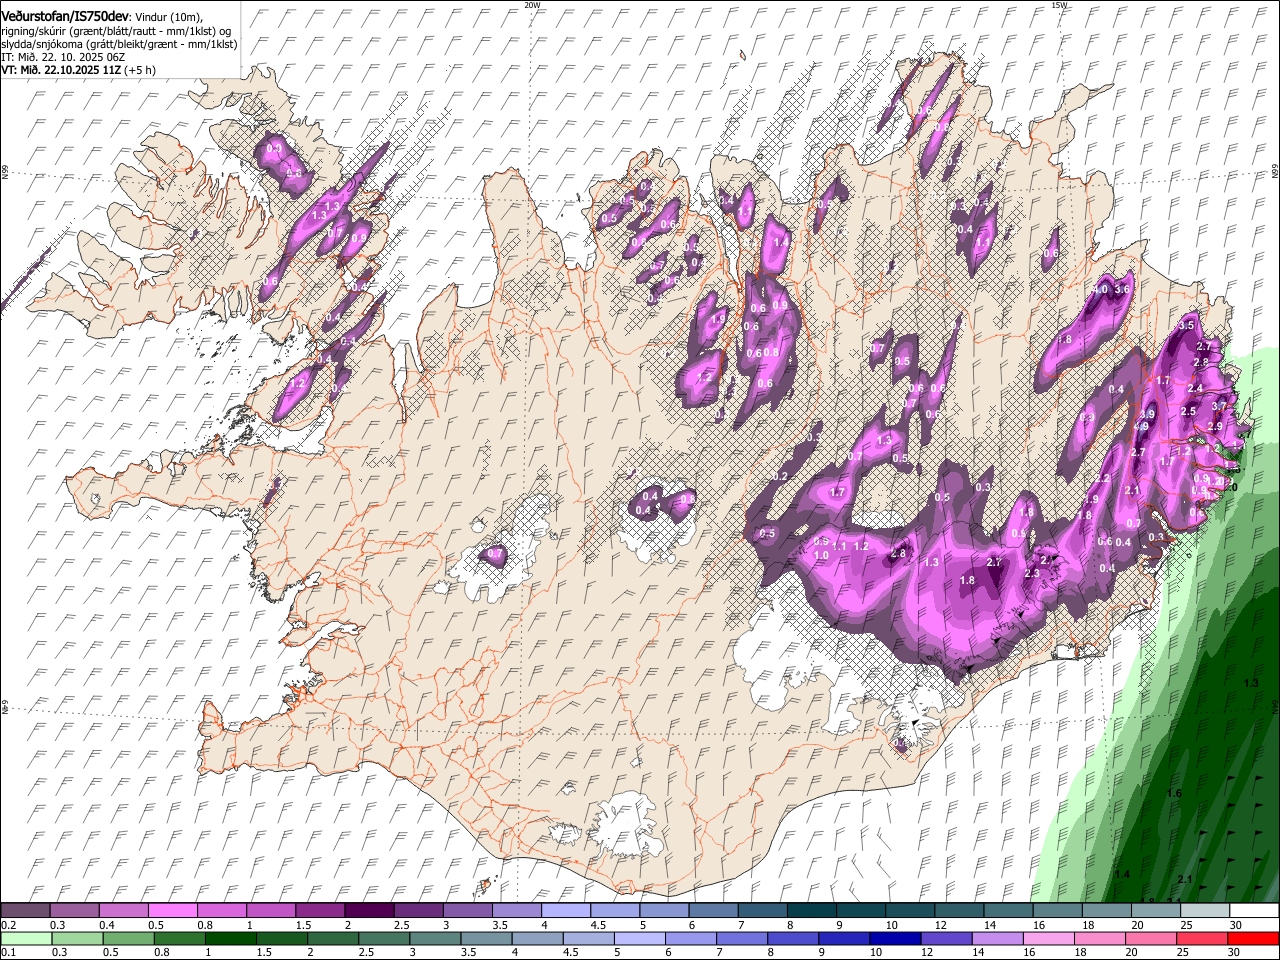Choose the dark mauve 0.2–0.3 legend swatch
1280x960 pixels.
pyautogui.click(x=25, y=911)
